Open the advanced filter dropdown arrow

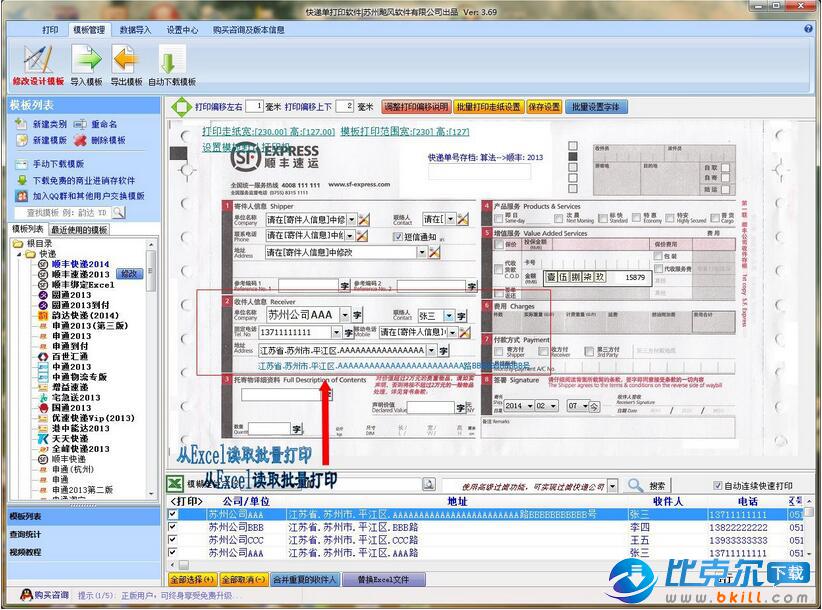coord(612,486)
